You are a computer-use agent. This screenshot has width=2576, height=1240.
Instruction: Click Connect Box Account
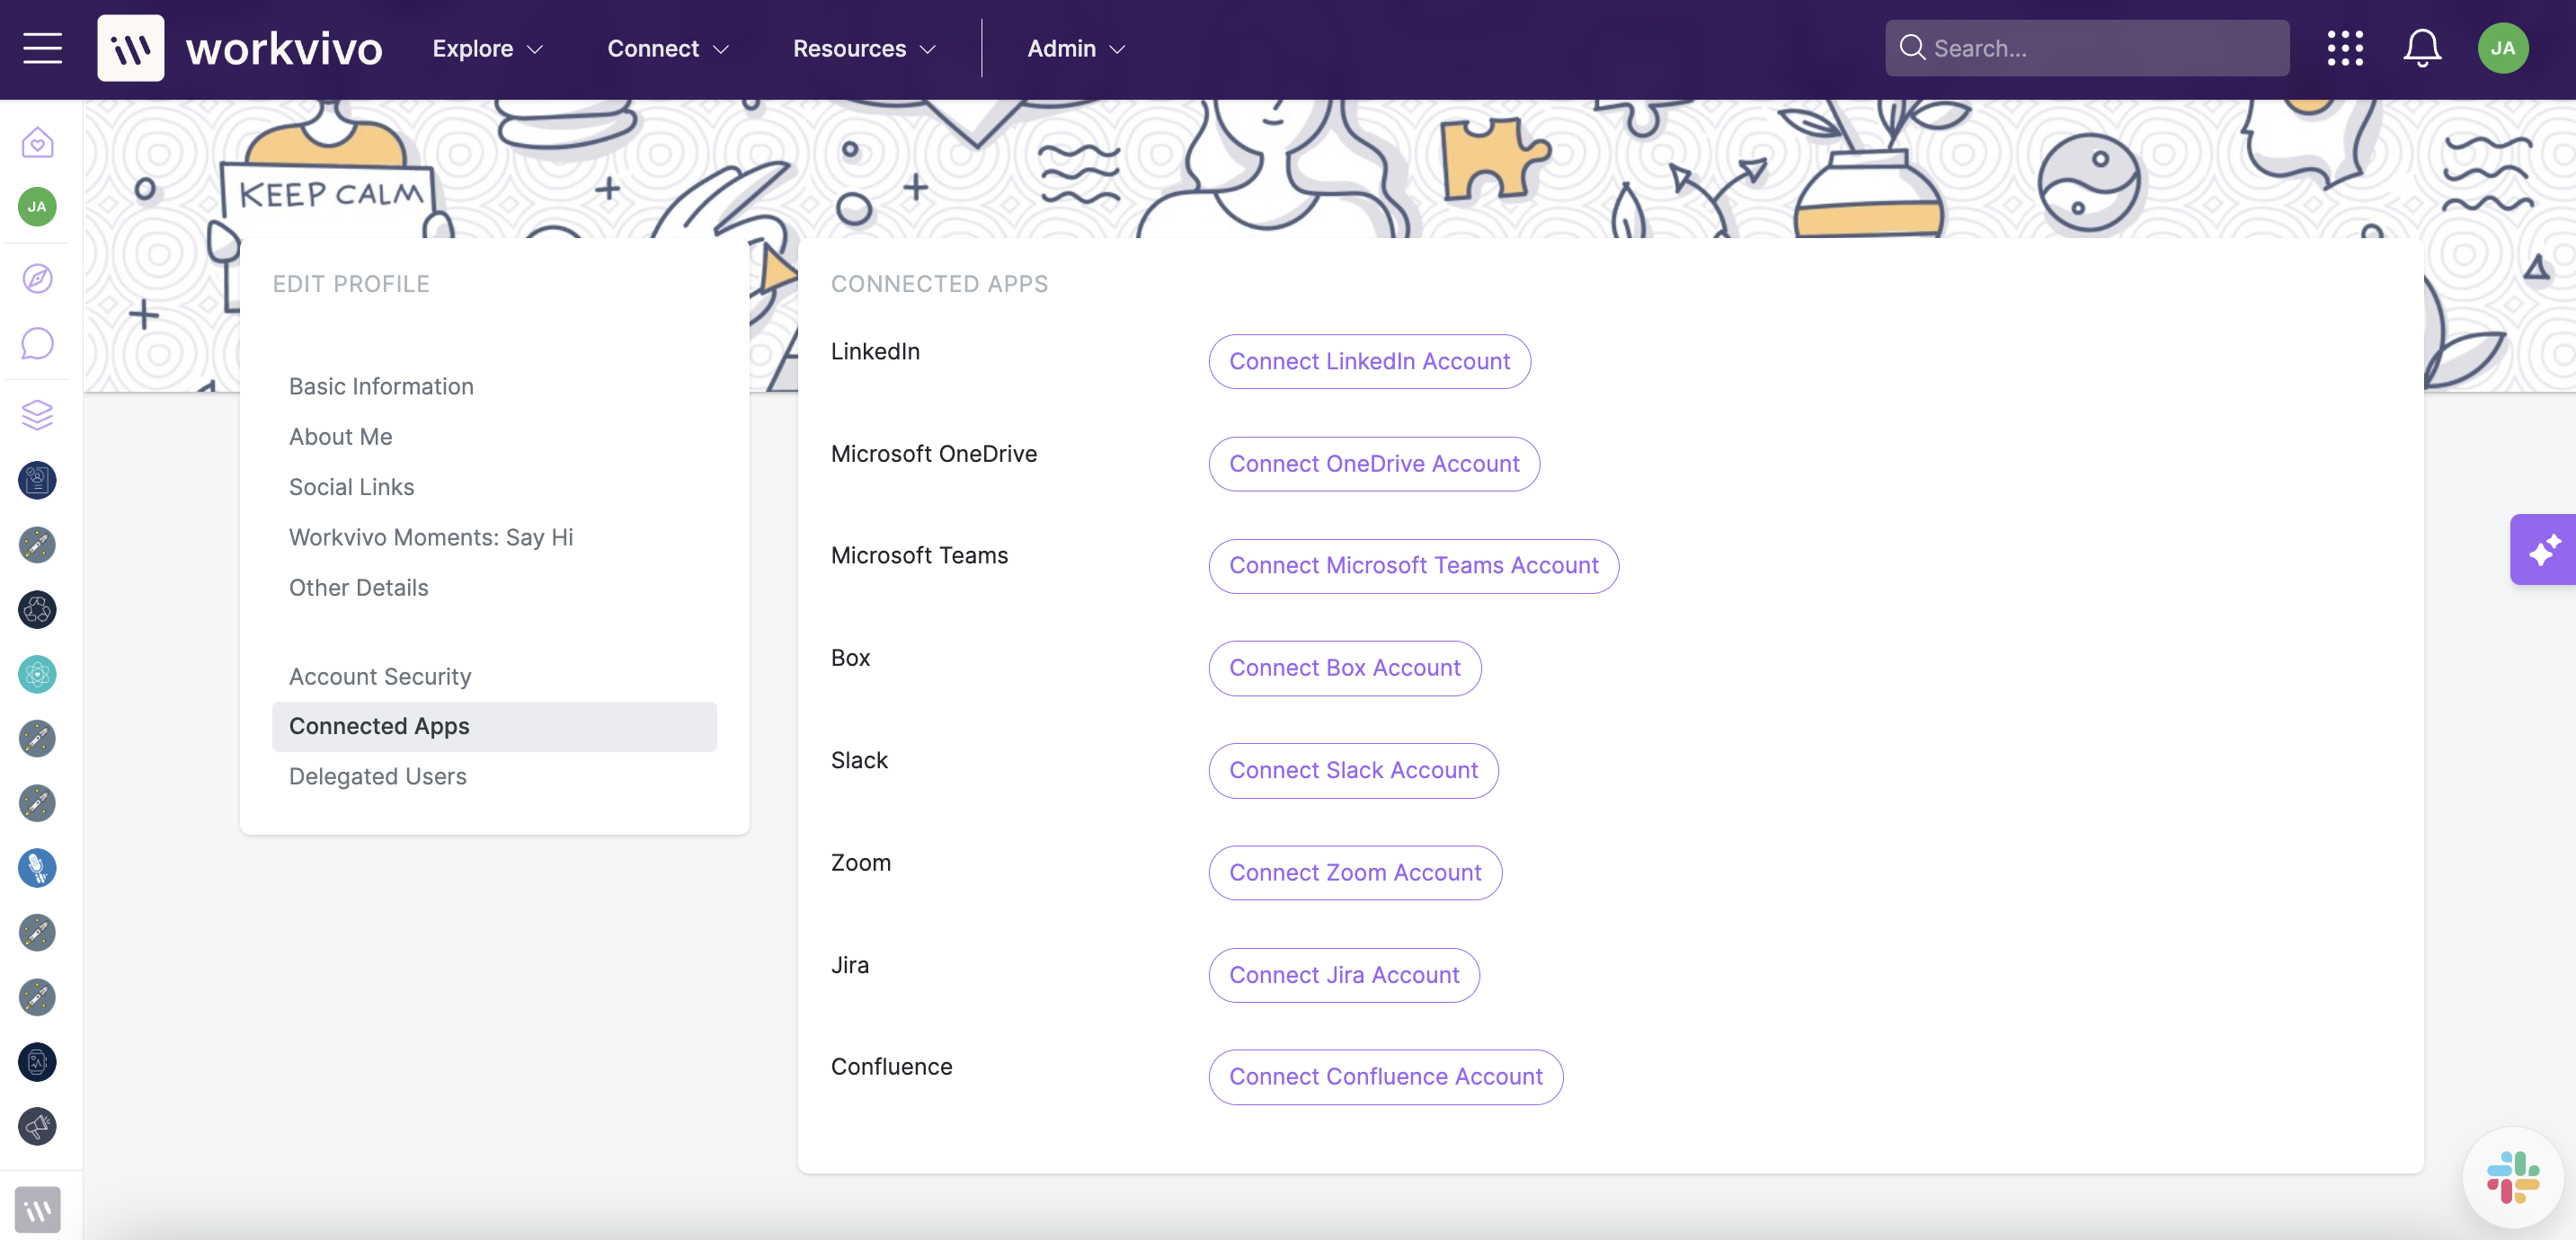[1344, 667]
